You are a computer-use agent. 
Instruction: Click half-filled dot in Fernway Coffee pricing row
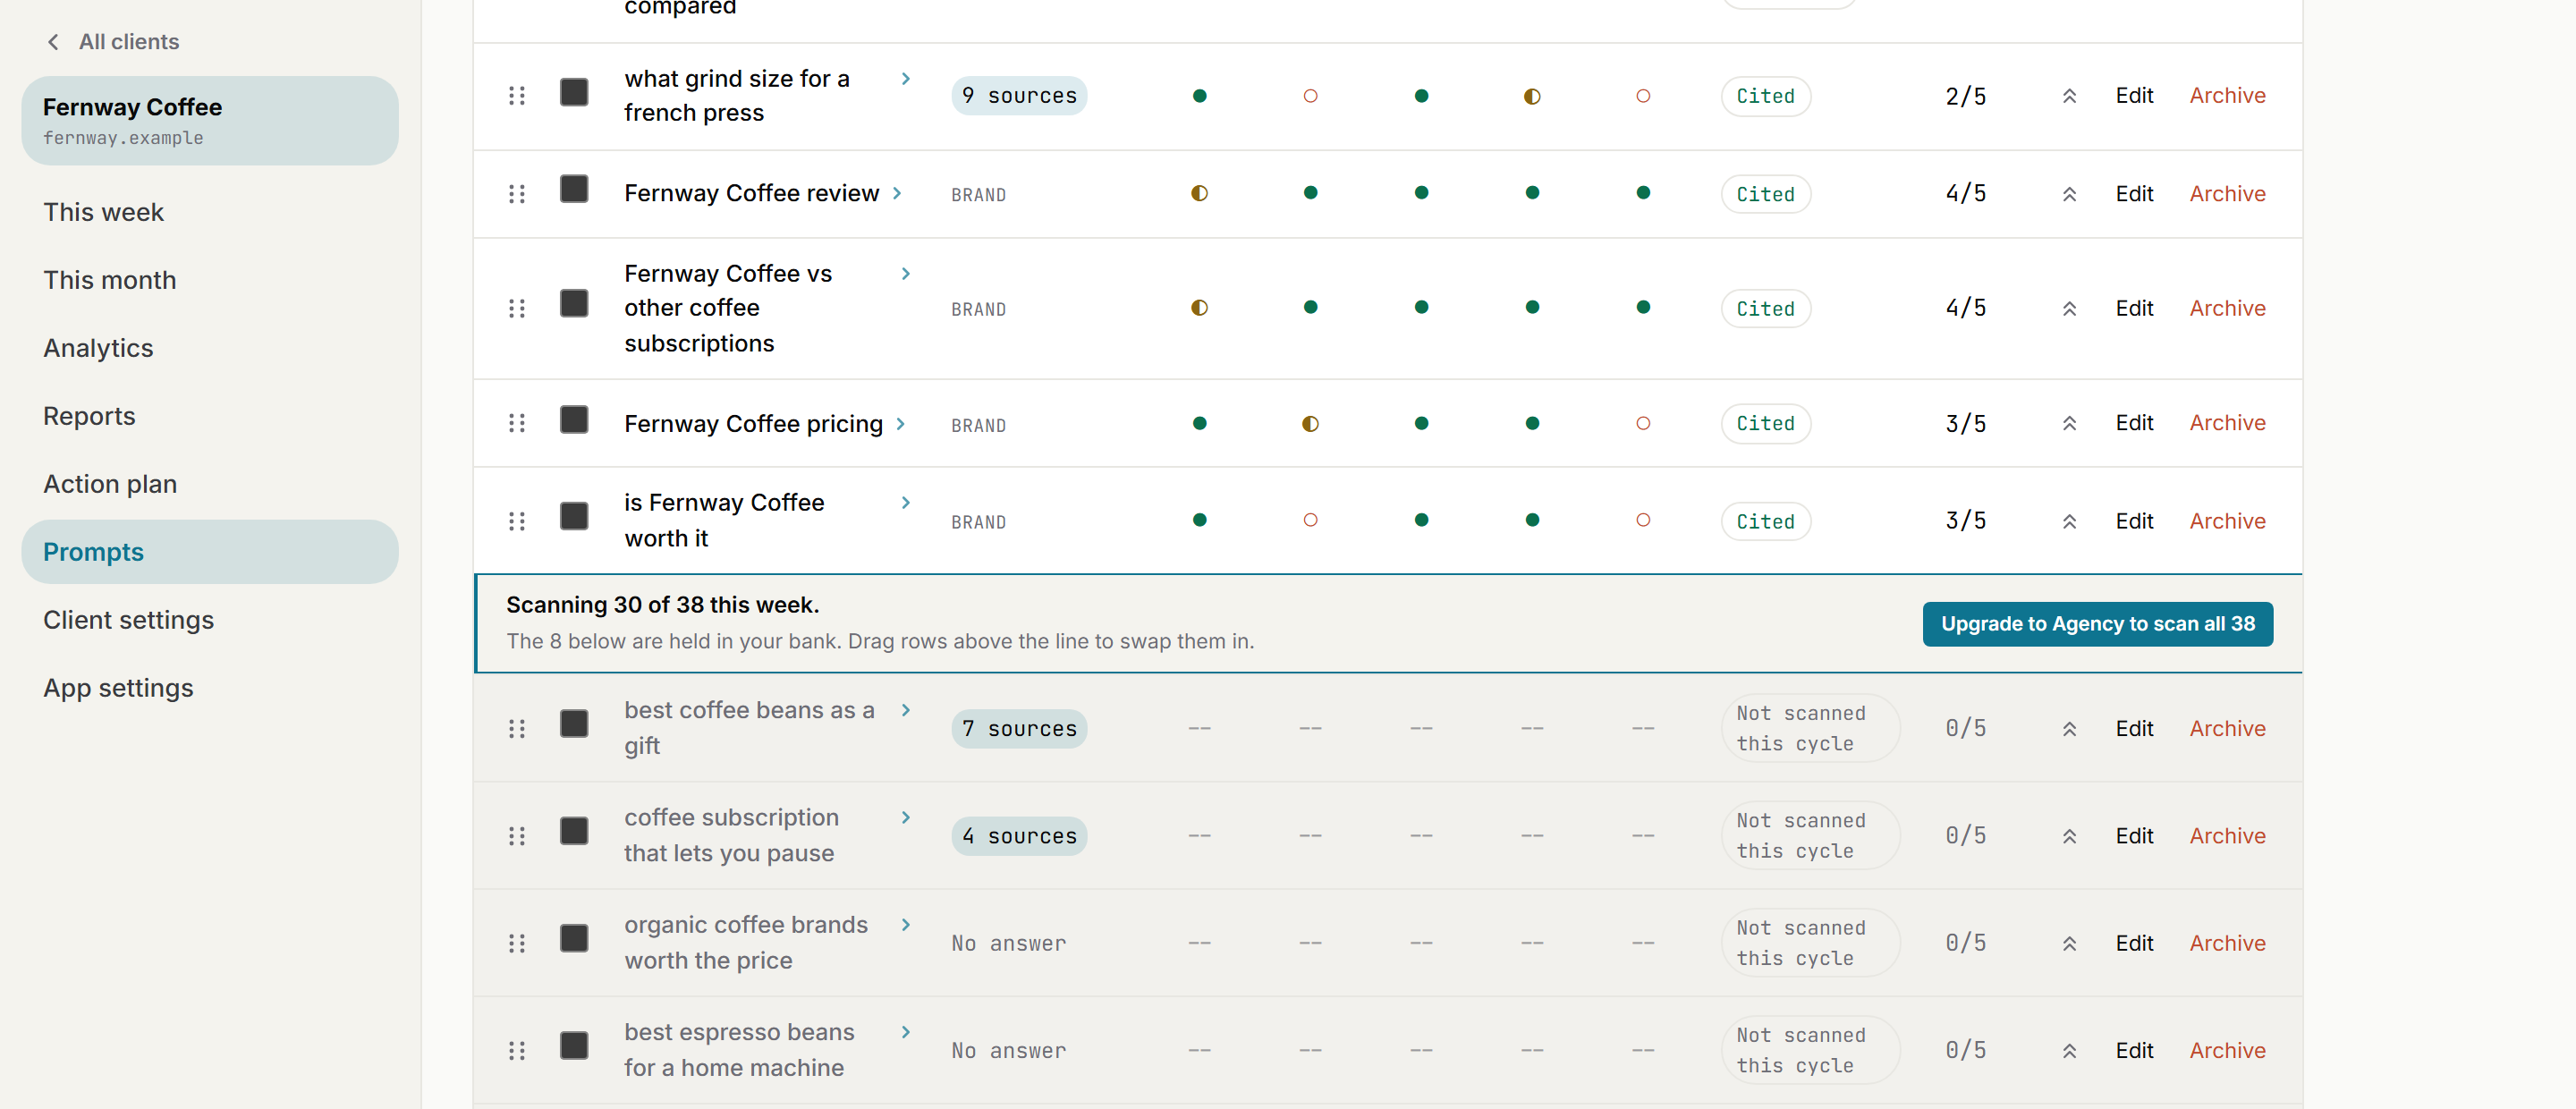click(1310, 424)
